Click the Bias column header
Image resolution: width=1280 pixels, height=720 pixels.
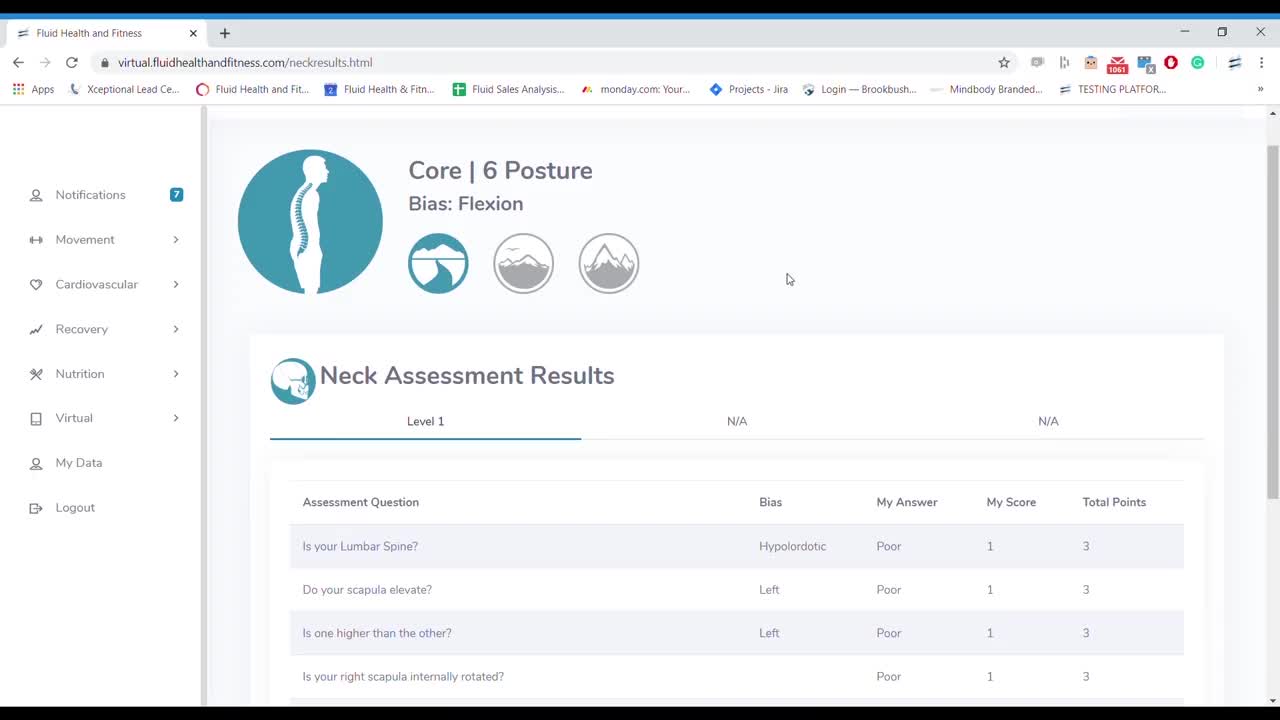point(770,502)
